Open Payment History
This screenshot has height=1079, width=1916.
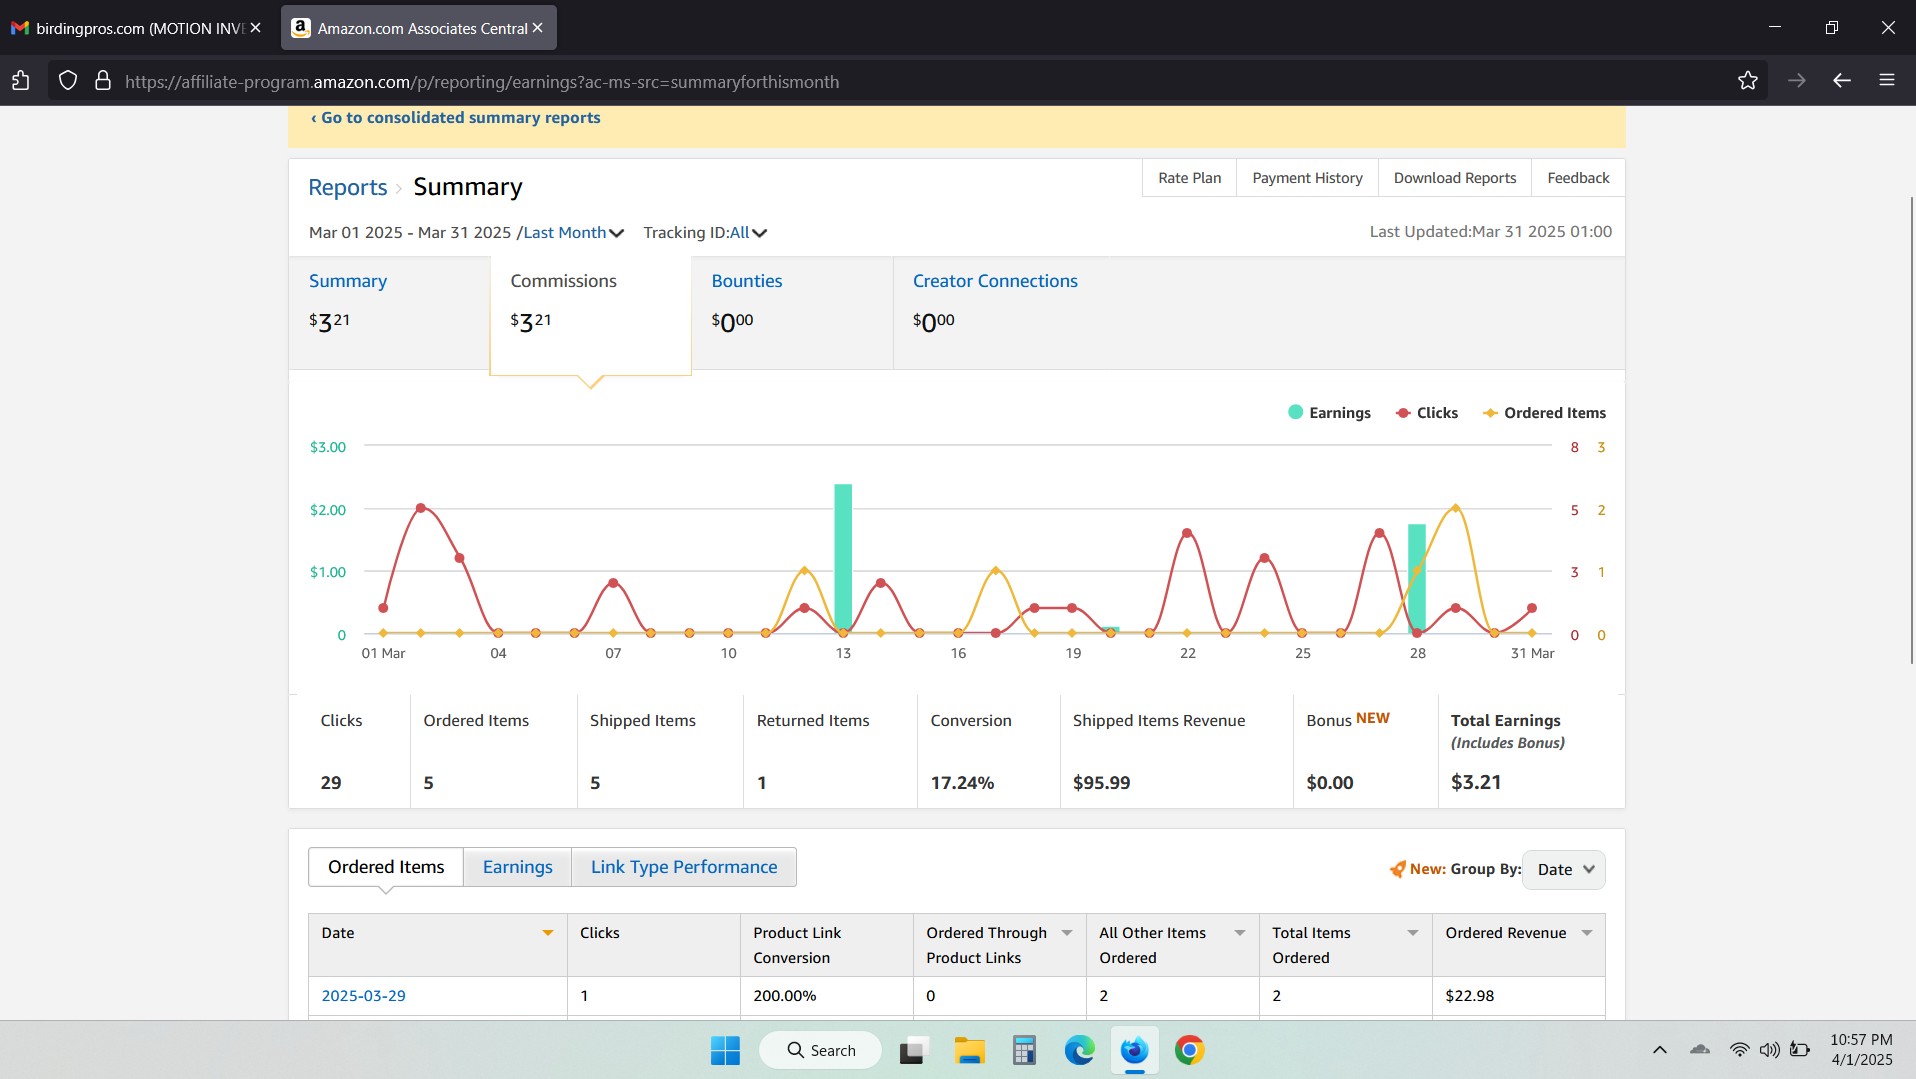[1307, 178]
